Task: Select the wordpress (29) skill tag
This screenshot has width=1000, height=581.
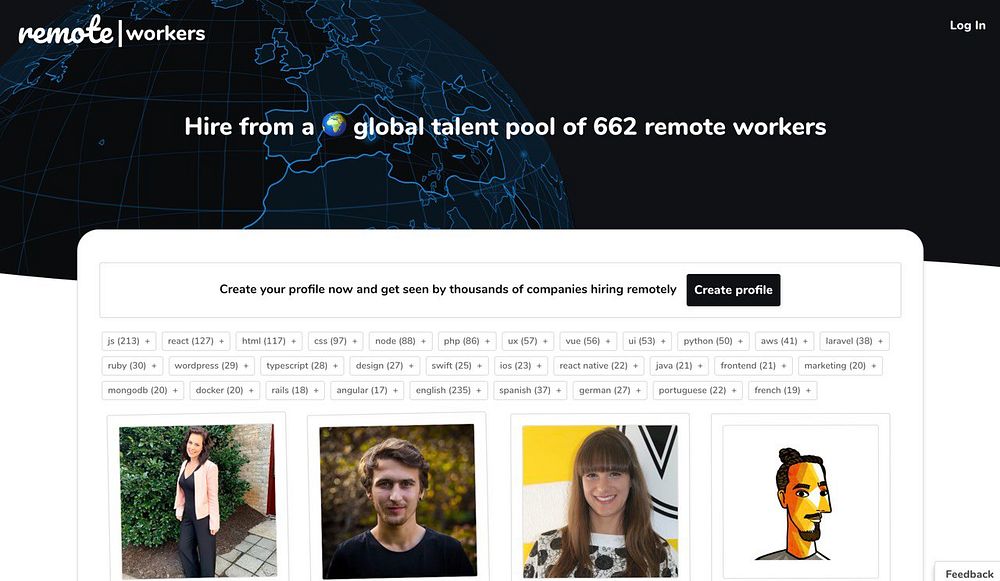Action: [x=211, y=366]
